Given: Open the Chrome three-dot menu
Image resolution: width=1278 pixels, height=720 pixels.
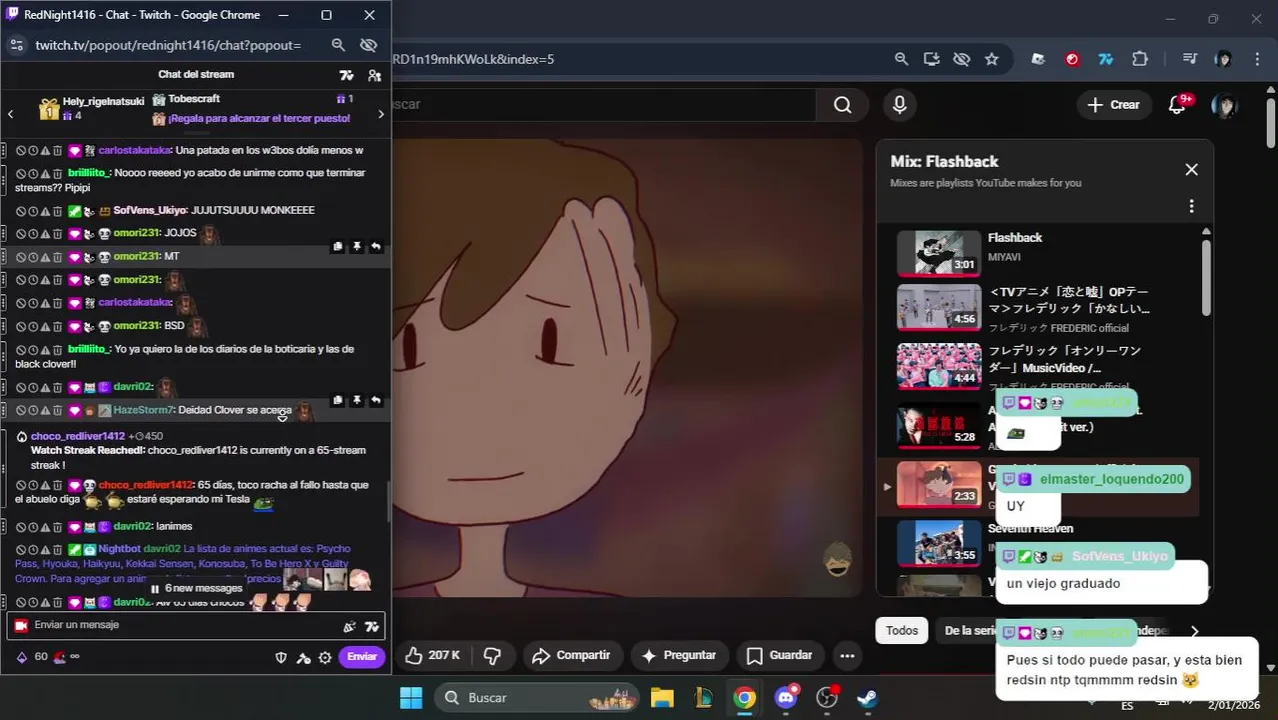Looking at the screenshot, I should point(1257,59).
